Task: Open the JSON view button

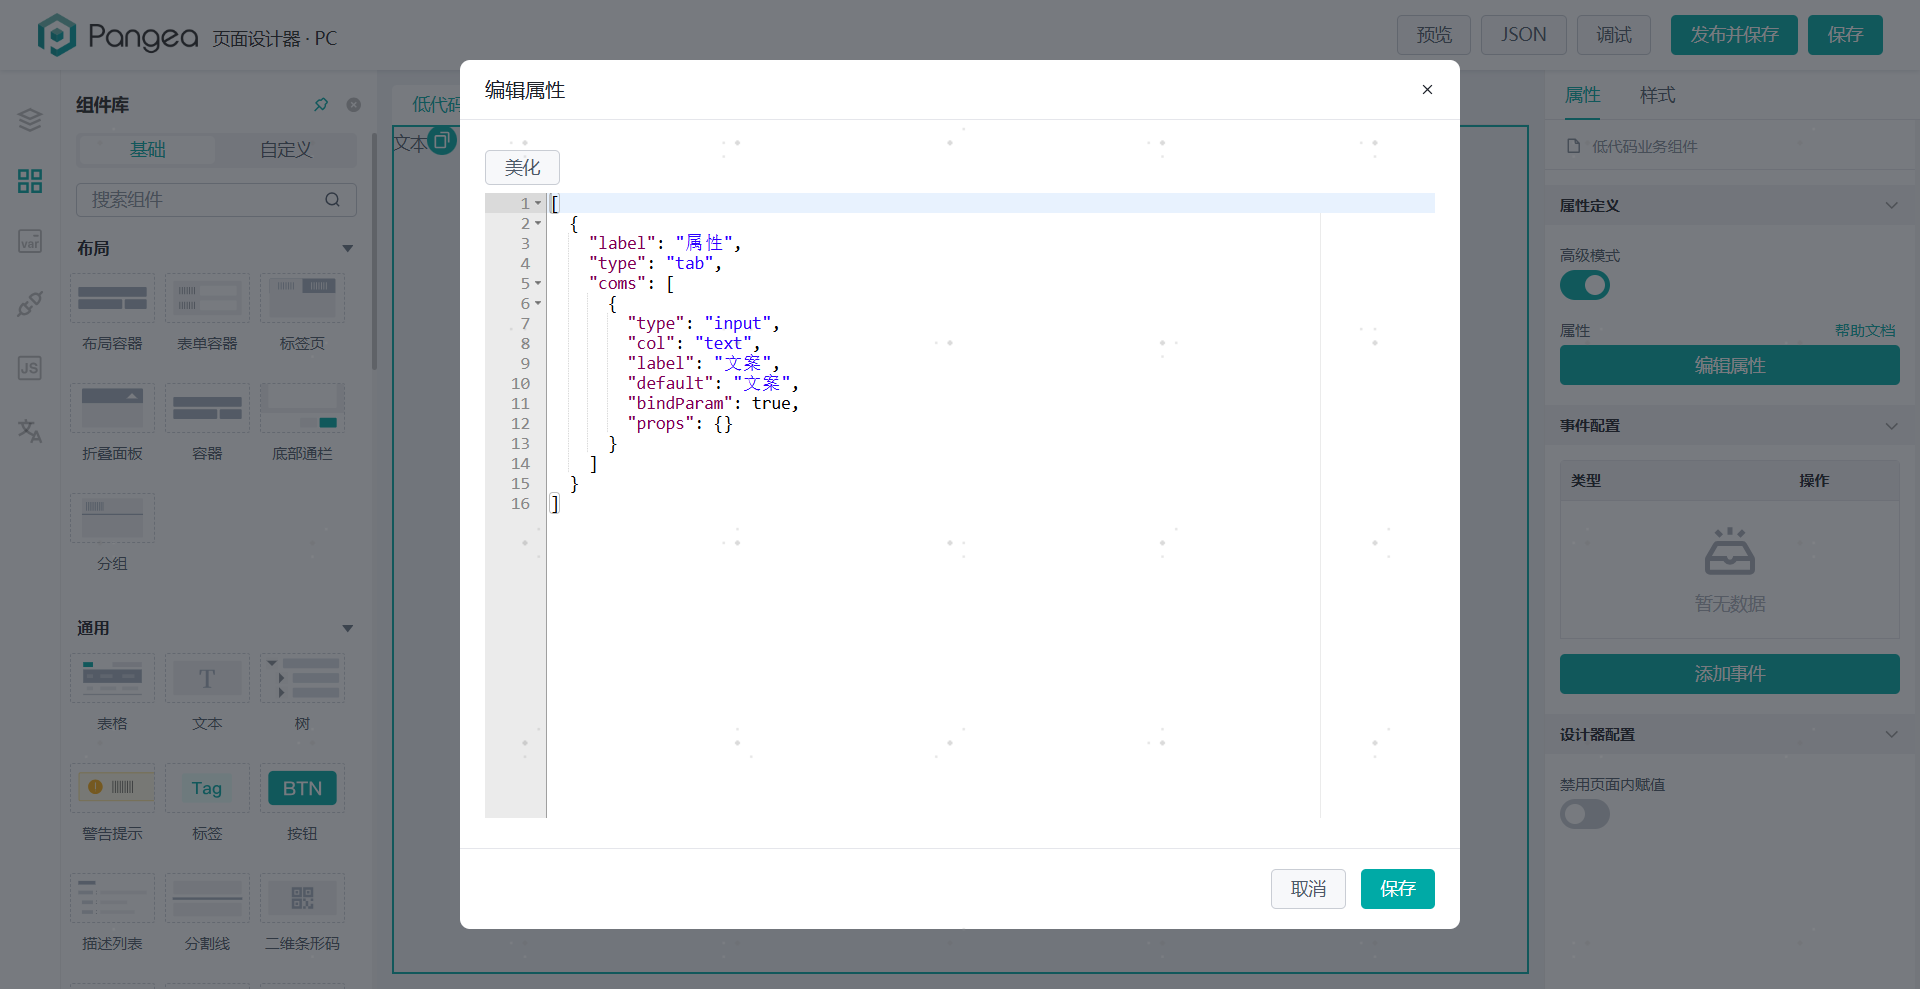Action: (1524, 35)
